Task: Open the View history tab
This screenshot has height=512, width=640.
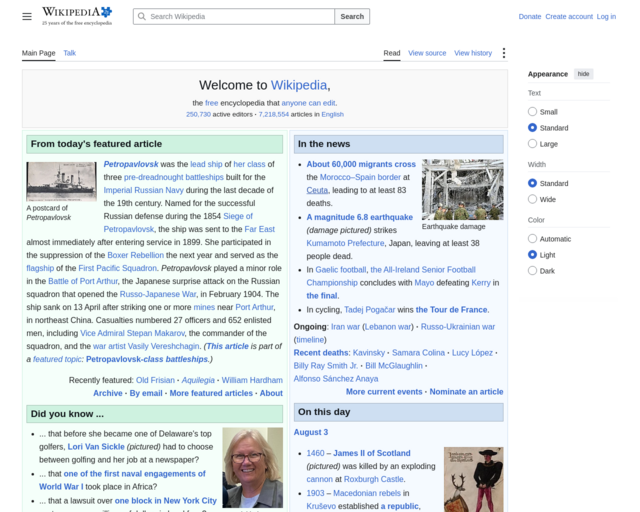Action: click(x=473, y=53)
